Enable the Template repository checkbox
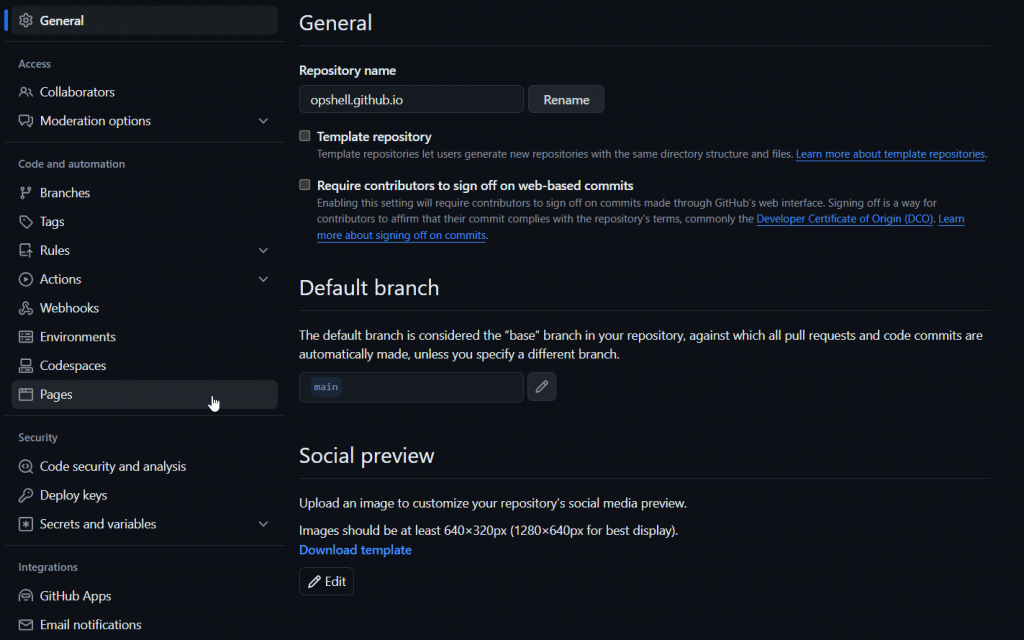1024x640 pixels. [304, 136]
